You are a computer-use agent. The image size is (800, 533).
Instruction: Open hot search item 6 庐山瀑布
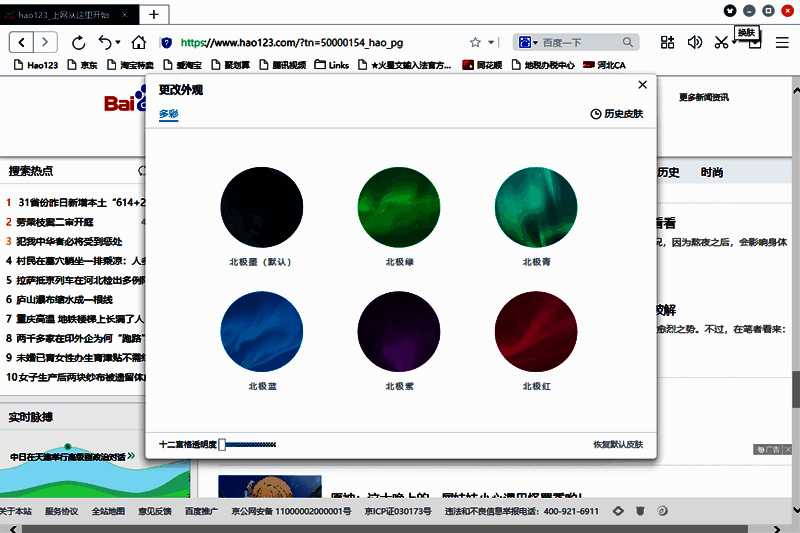point(64,299)
